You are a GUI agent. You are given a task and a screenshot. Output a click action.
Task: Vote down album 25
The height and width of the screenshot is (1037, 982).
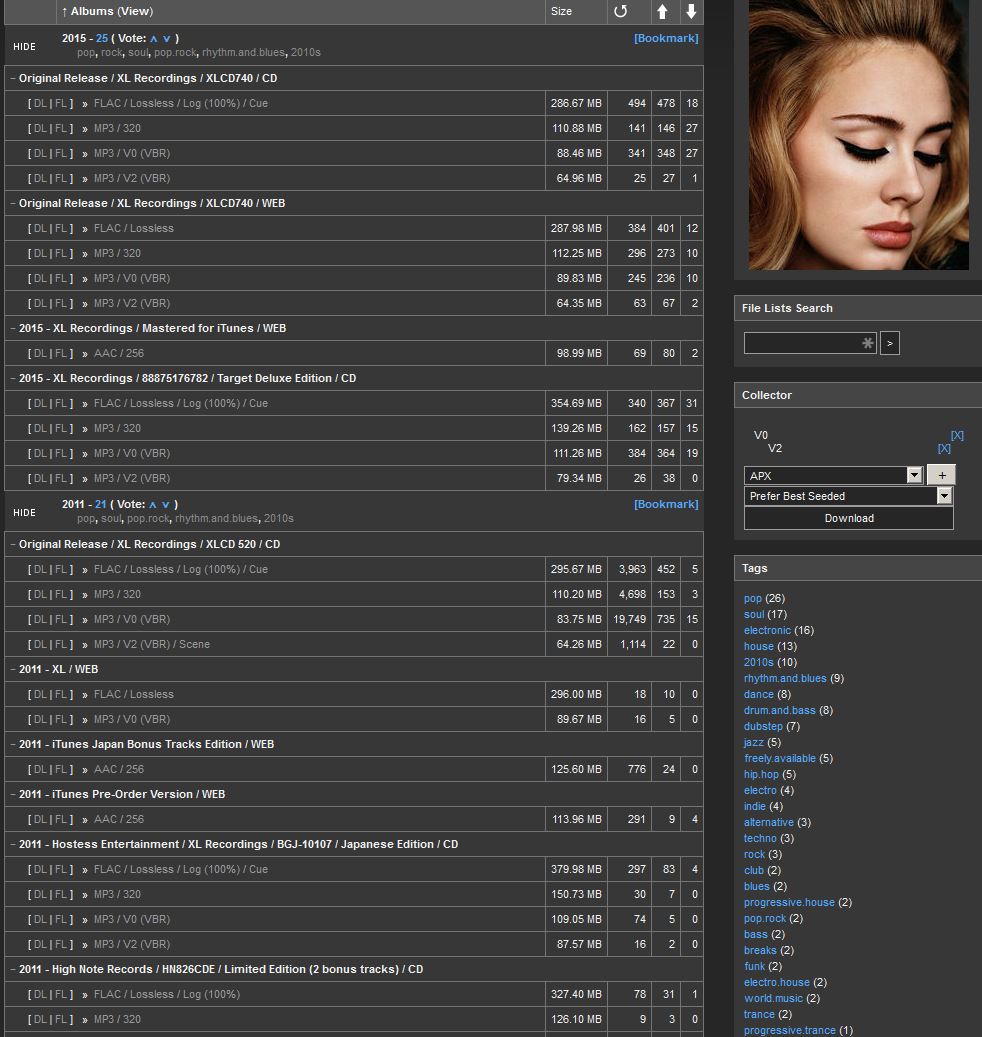point(167,39)
